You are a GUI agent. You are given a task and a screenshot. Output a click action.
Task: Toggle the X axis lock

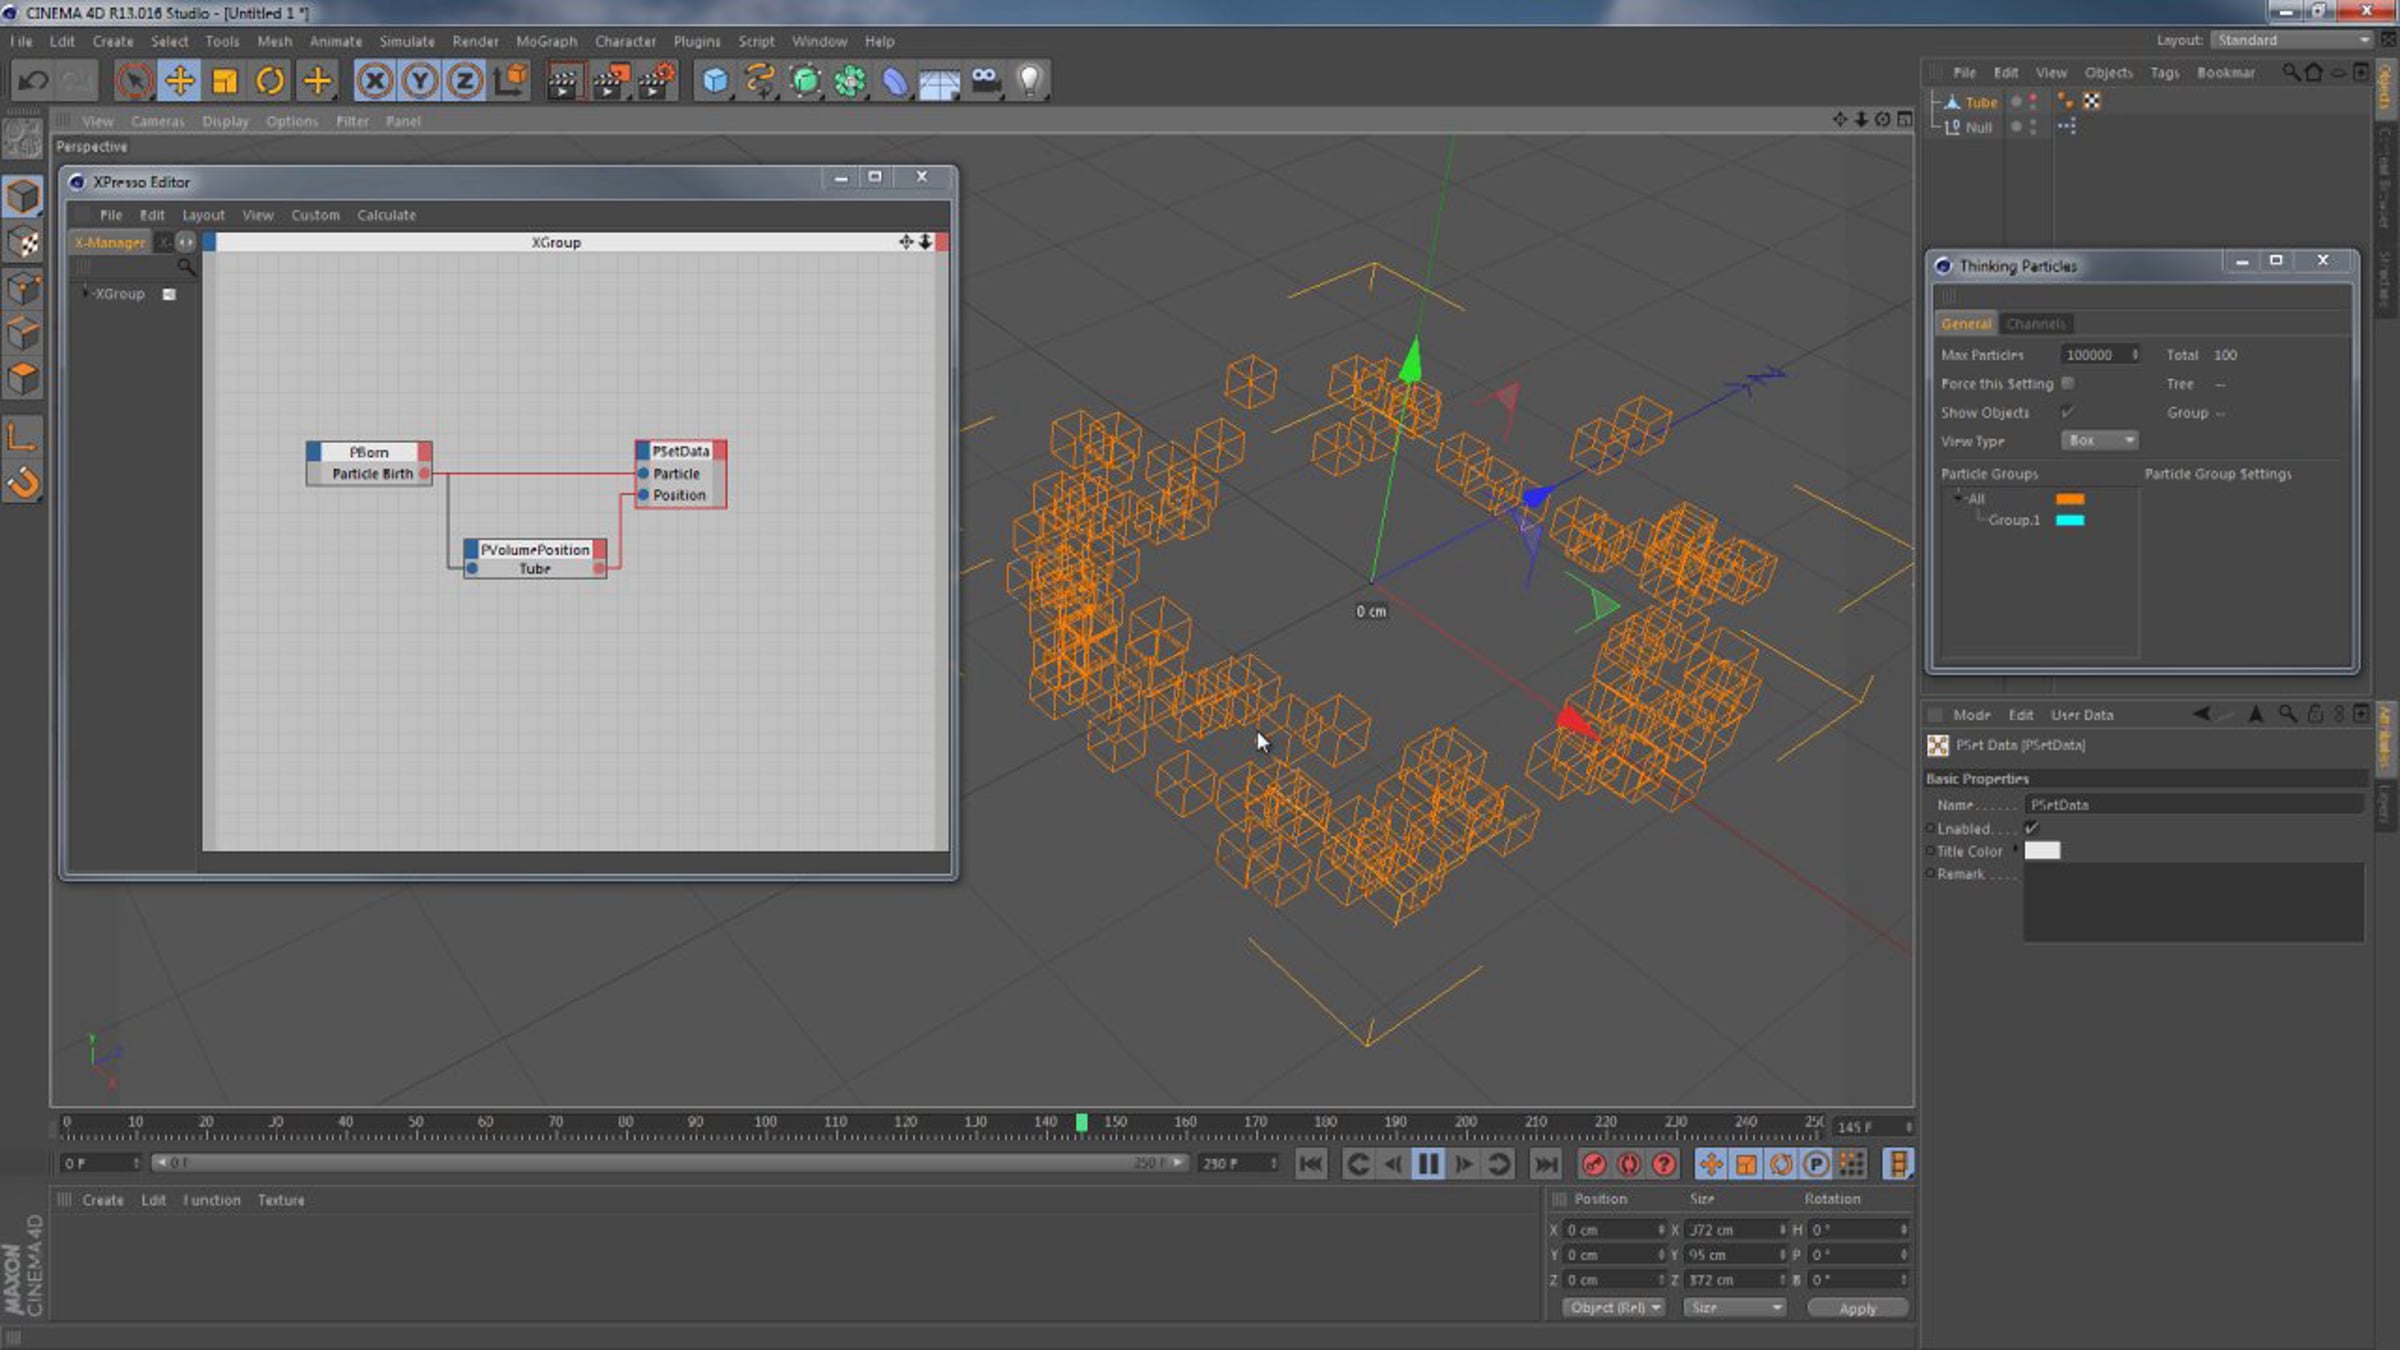coord(375,81)
